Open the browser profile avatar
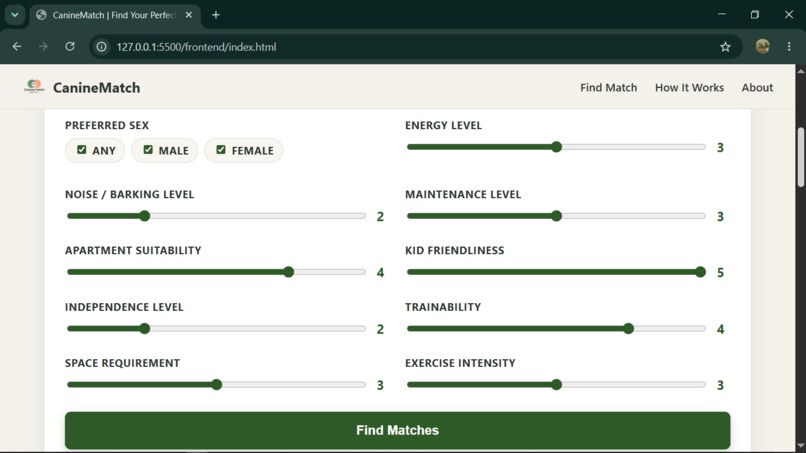The height and width of the screenshot is (453, 806). click(x=763, y=47)
